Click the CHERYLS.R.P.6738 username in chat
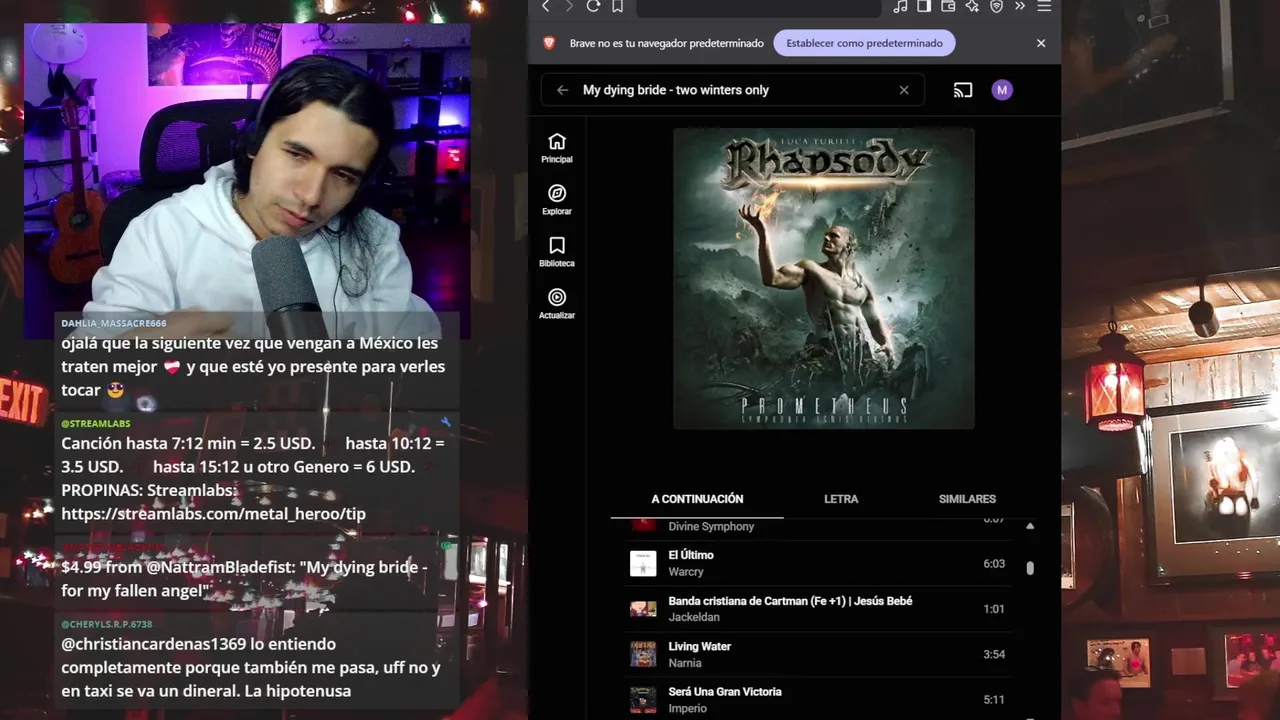Screen dimensions: 1280x720 tap(107, 624)
